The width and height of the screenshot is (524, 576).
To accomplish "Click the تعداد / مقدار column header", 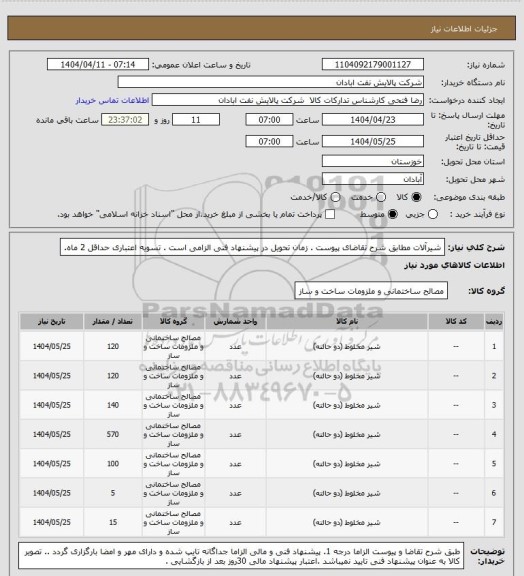I will pos(113,321).
